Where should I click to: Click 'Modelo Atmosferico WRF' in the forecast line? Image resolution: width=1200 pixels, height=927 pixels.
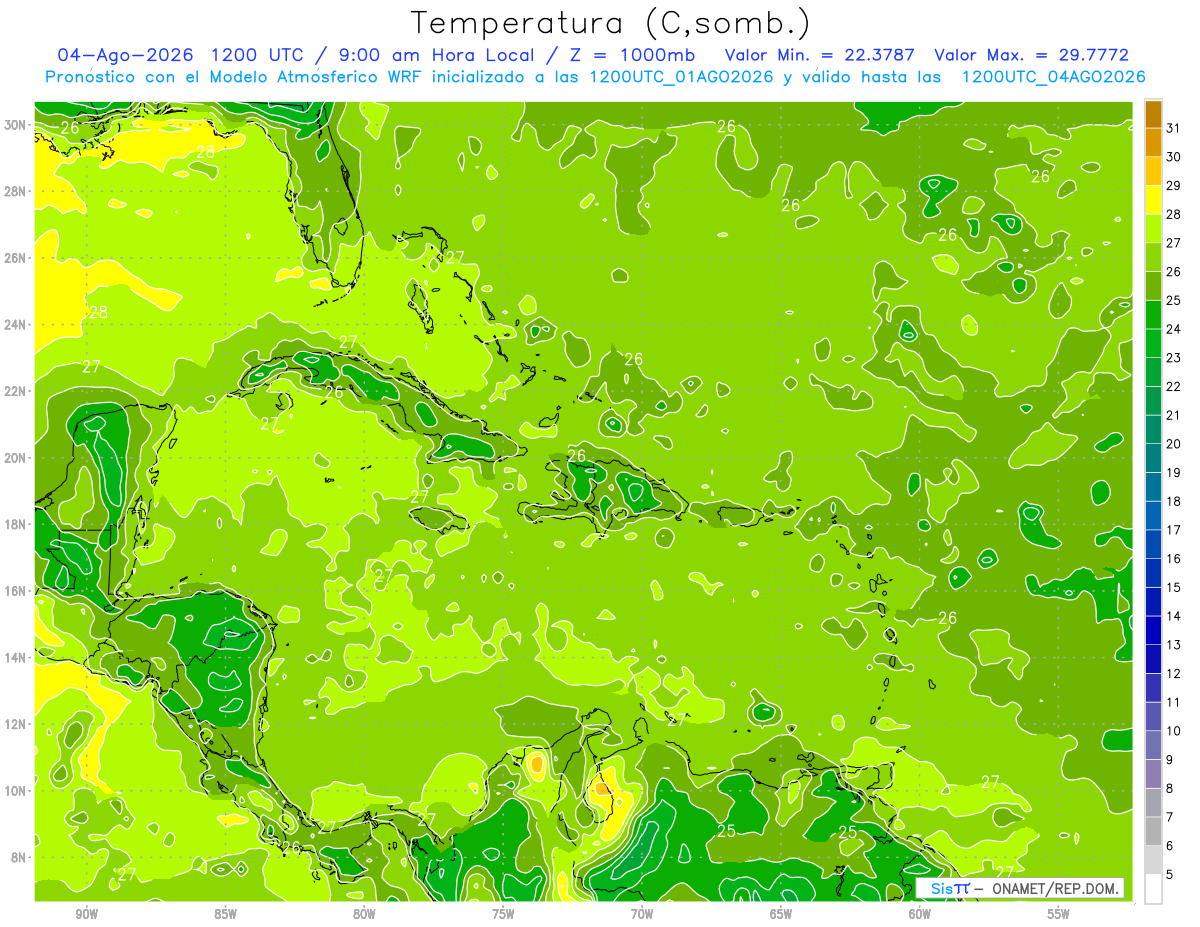coord(326,77)
